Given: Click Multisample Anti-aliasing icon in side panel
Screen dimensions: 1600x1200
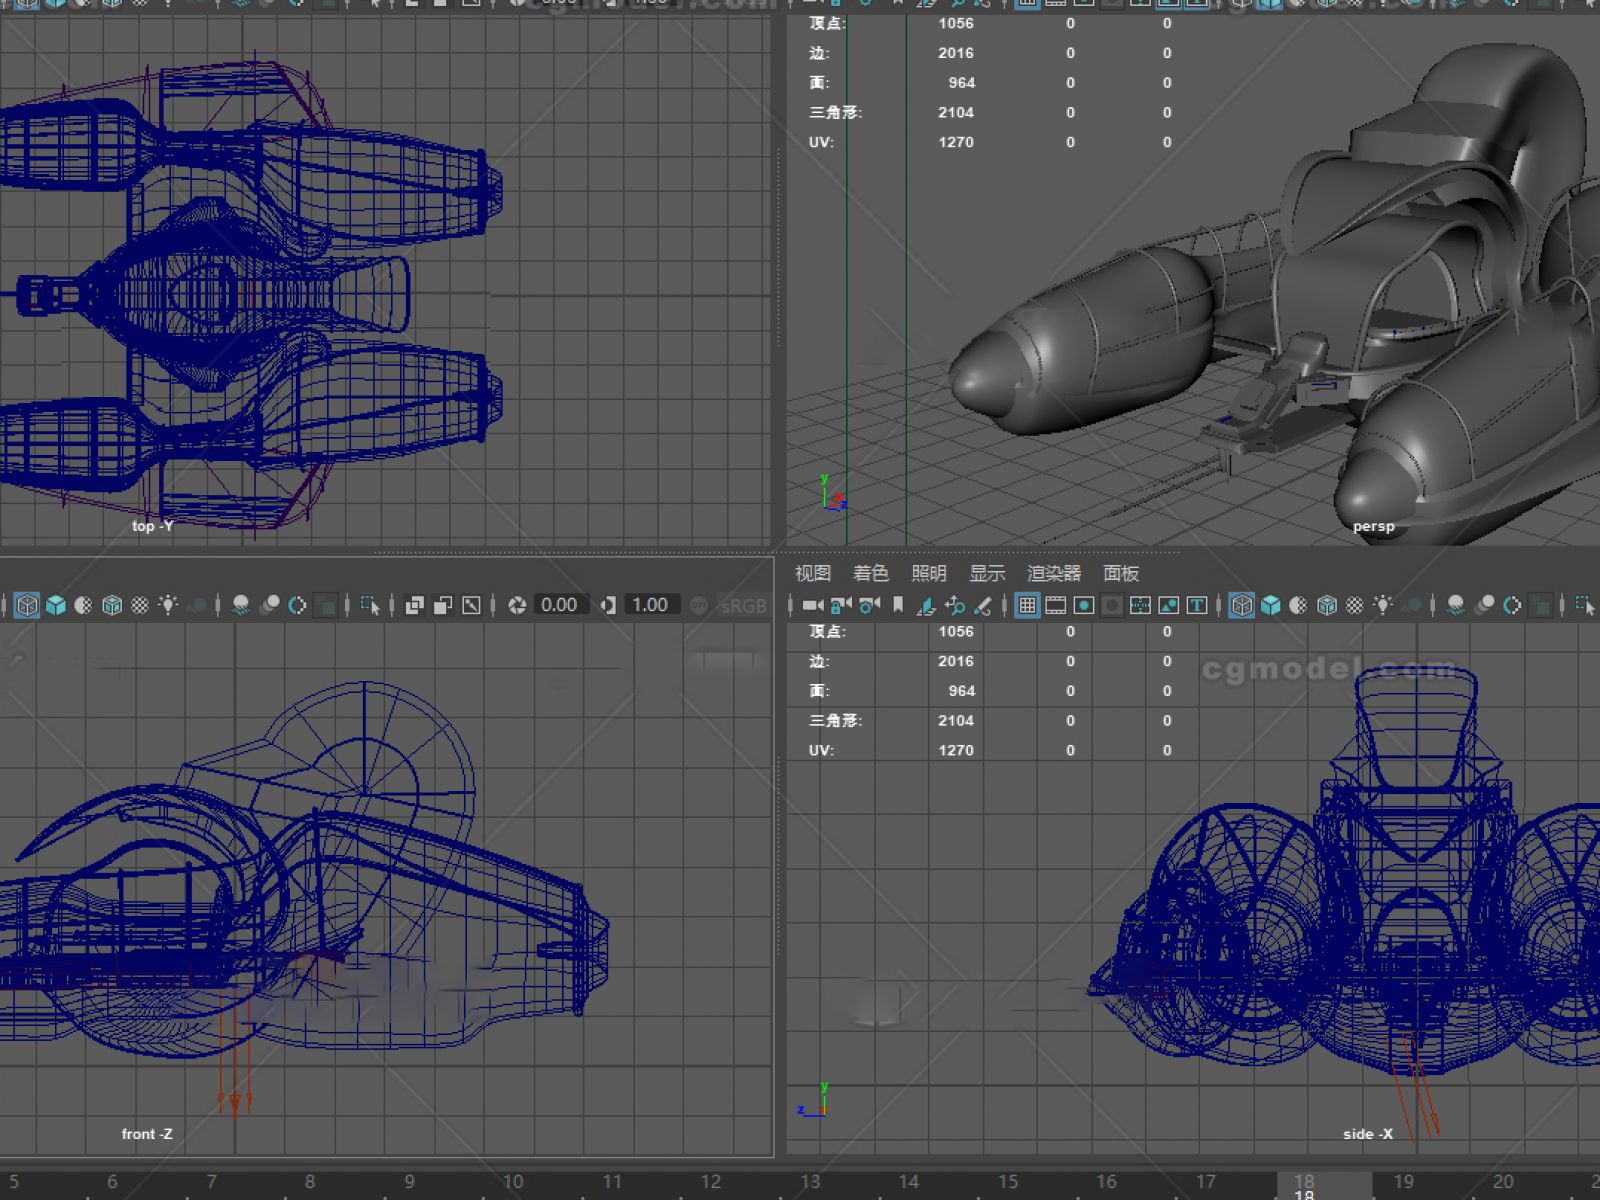Looking at the screenshot, I should pos(1512,605).
